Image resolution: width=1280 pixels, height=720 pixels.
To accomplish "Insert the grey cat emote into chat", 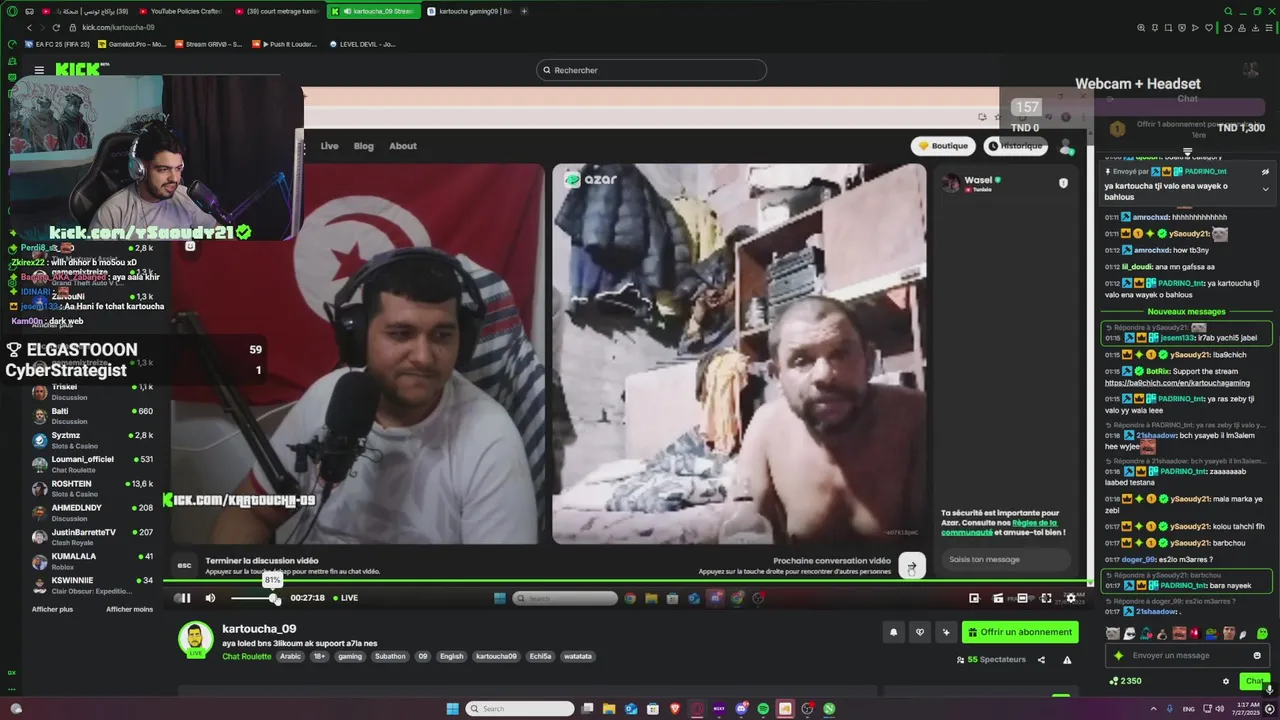I will pyautogui.click(x=1113, y=633).
